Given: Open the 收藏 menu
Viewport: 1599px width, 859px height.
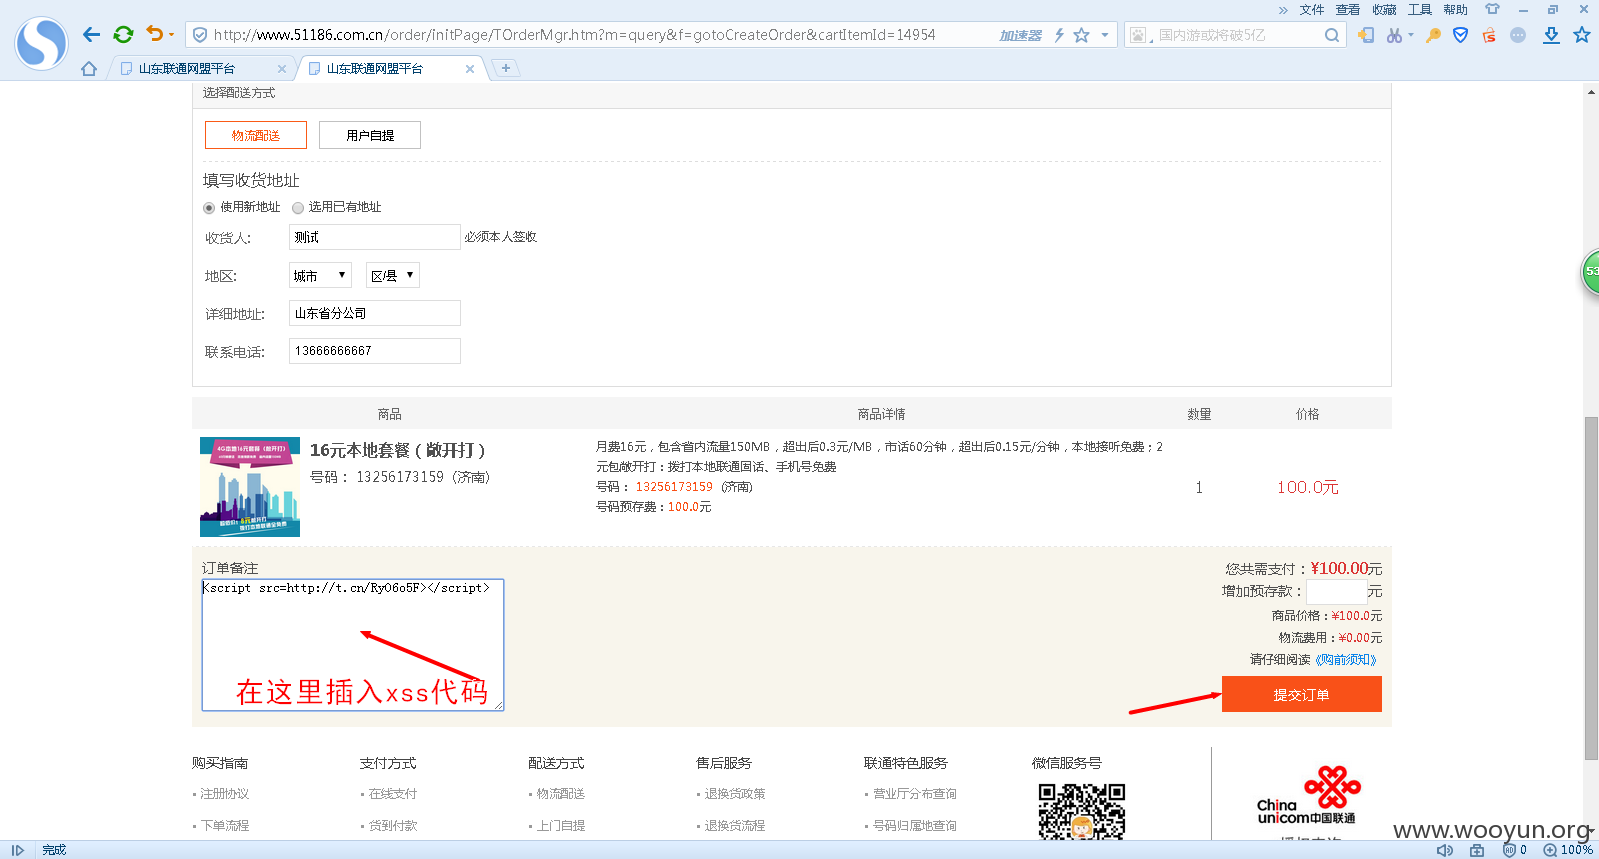Looking at the screenshot, I should tap(1384, 10).
